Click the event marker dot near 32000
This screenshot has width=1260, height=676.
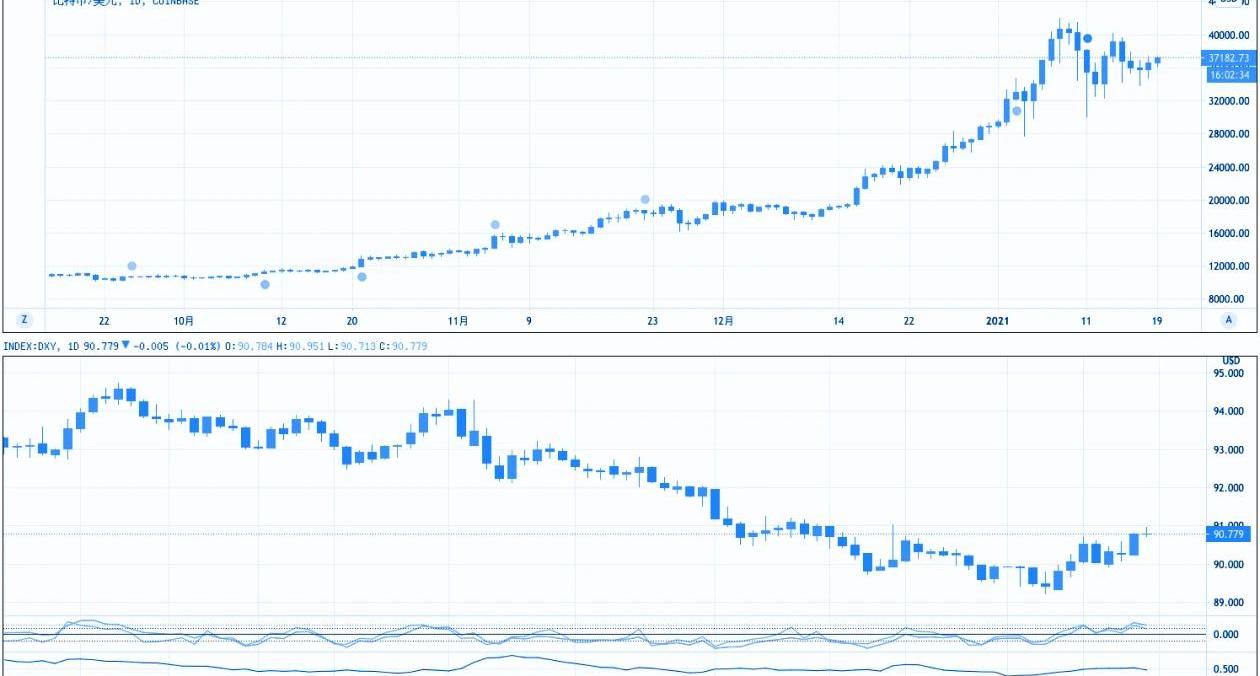[1017, 111]
